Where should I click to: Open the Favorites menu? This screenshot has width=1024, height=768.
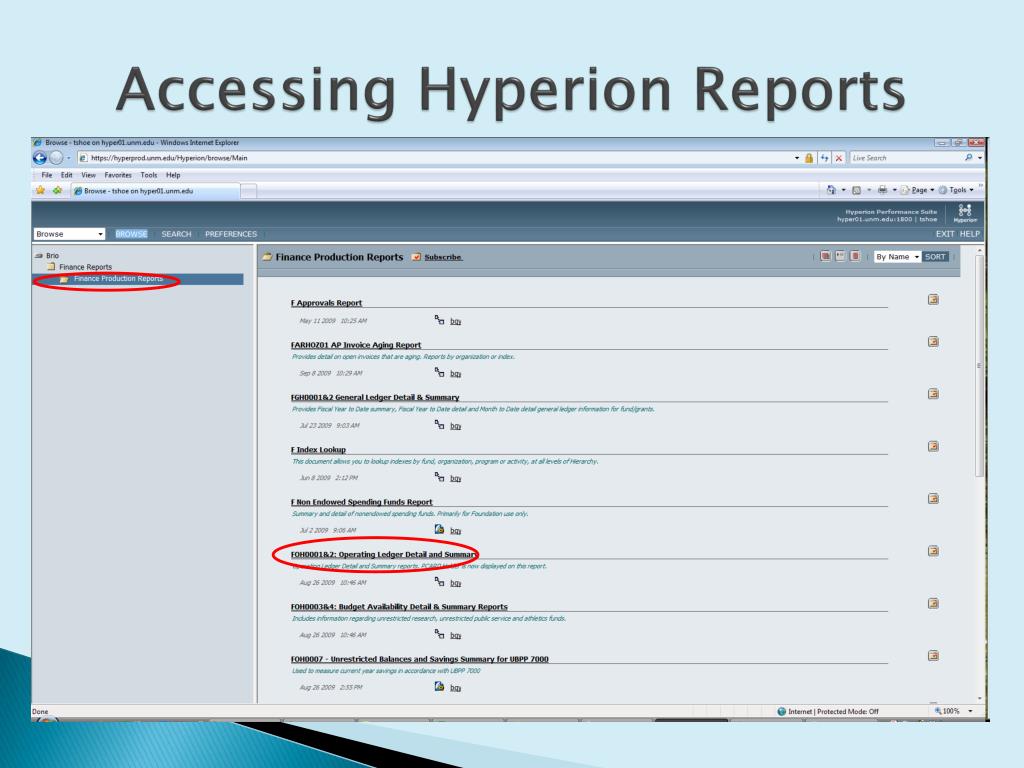pyautogui.click(x=118, y=175)
